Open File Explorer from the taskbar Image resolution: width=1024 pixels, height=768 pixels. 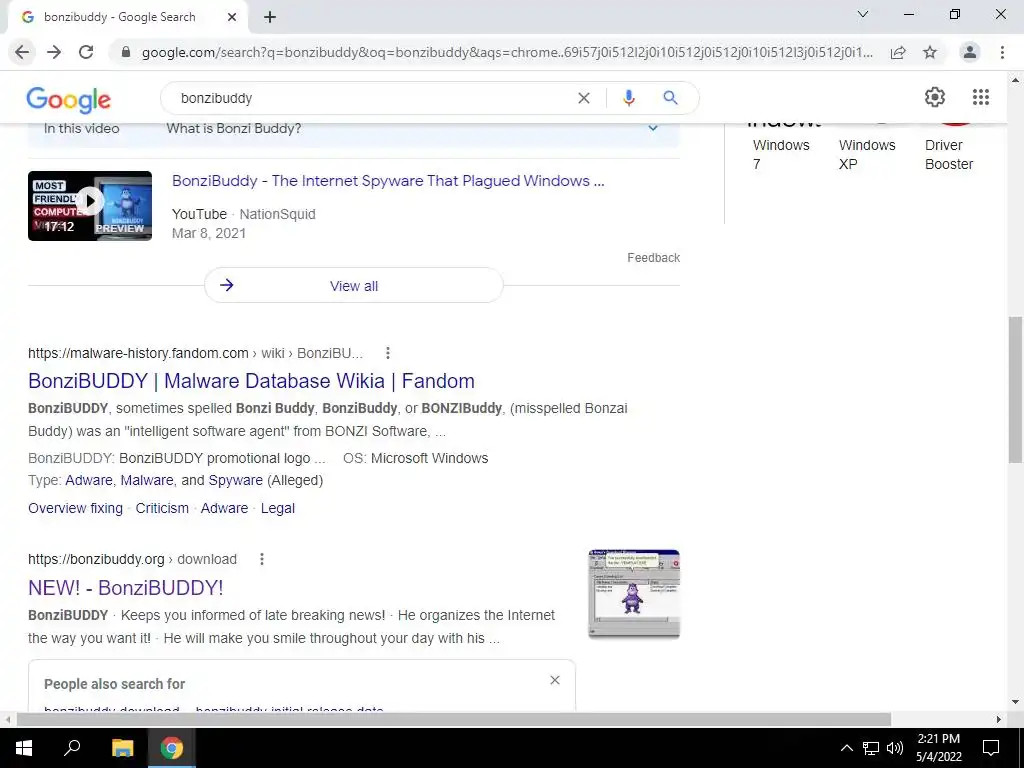coord(122,748)
